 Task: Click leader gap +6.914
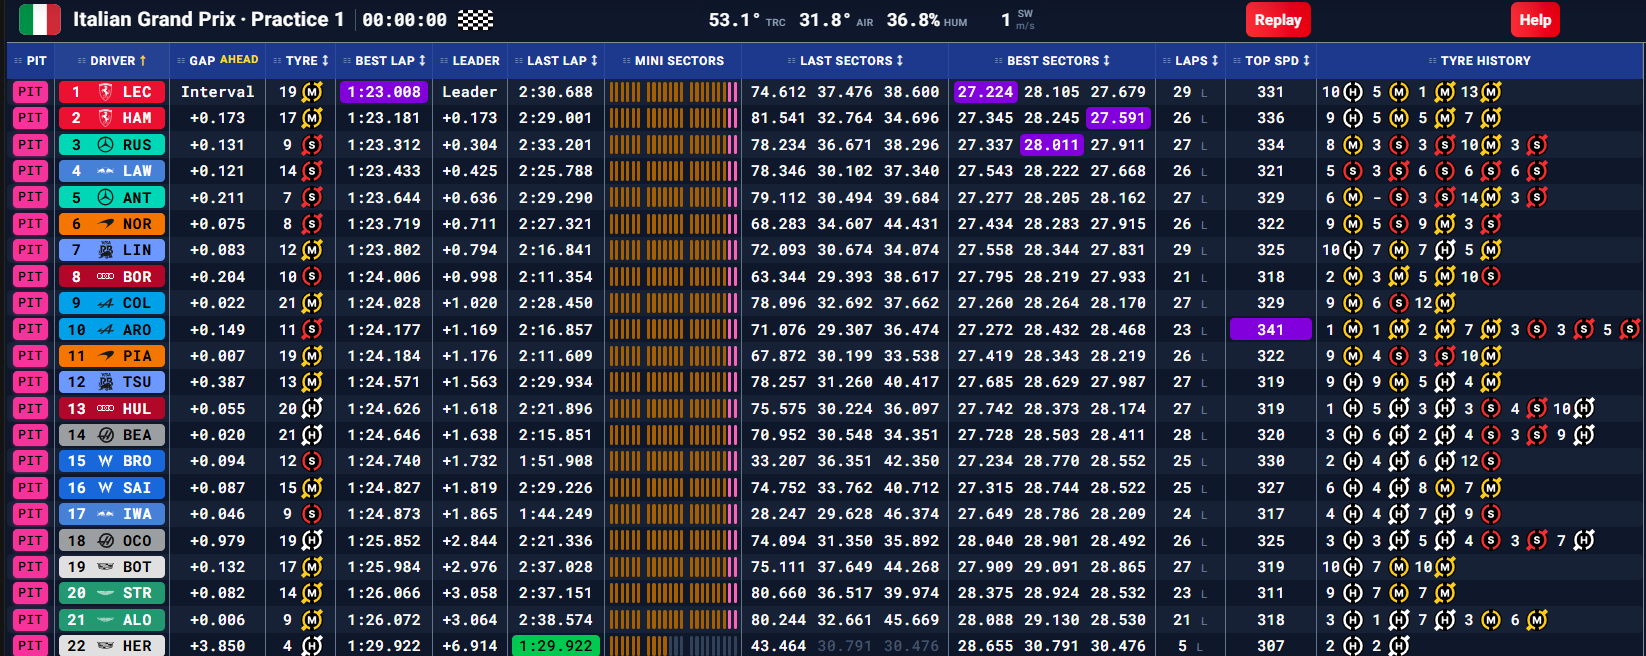470,646
